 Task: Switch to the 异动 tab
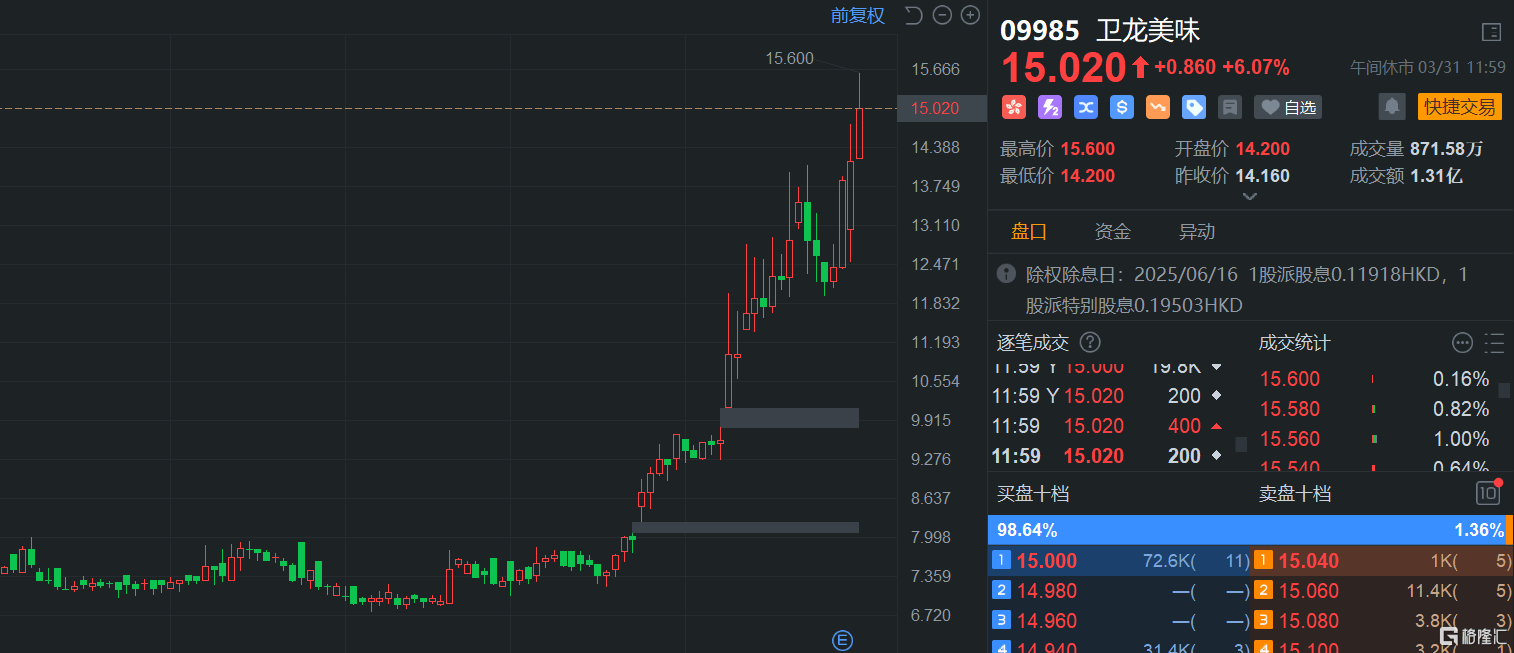pos(1196,232)
